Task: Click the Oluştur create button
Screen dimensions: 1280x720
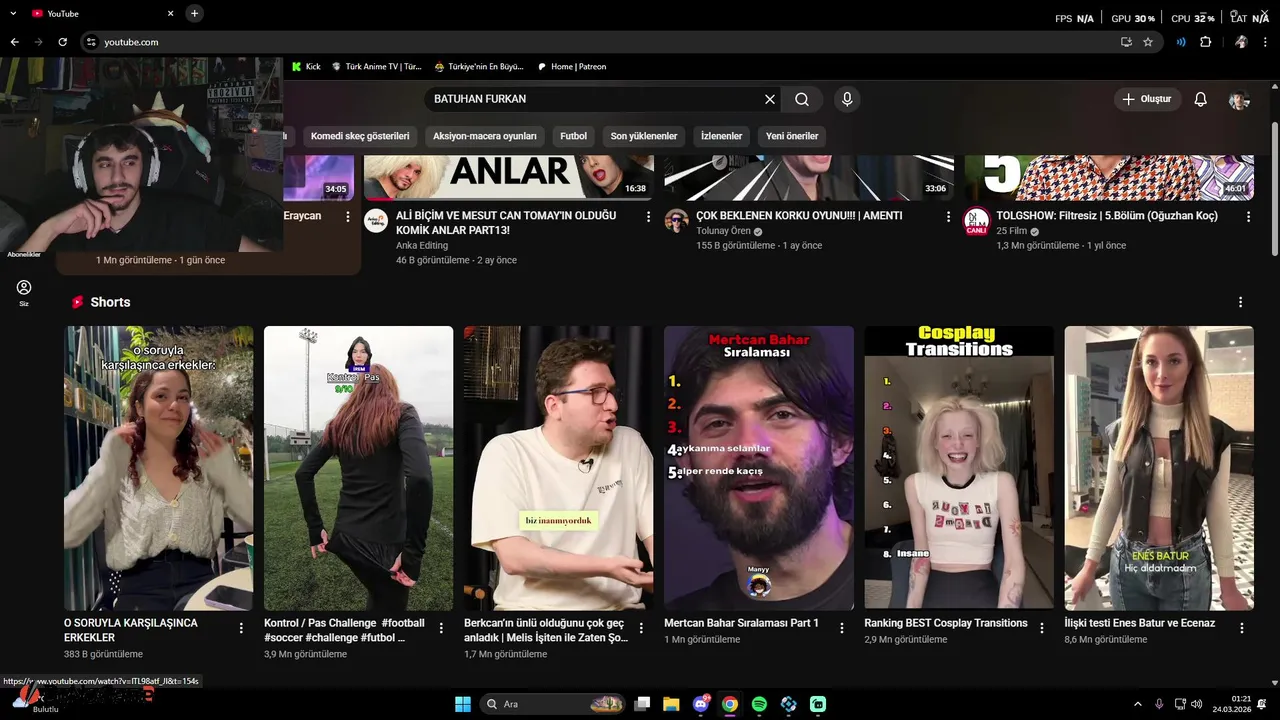Action: pyautogui.click(x=1147, y=99)
